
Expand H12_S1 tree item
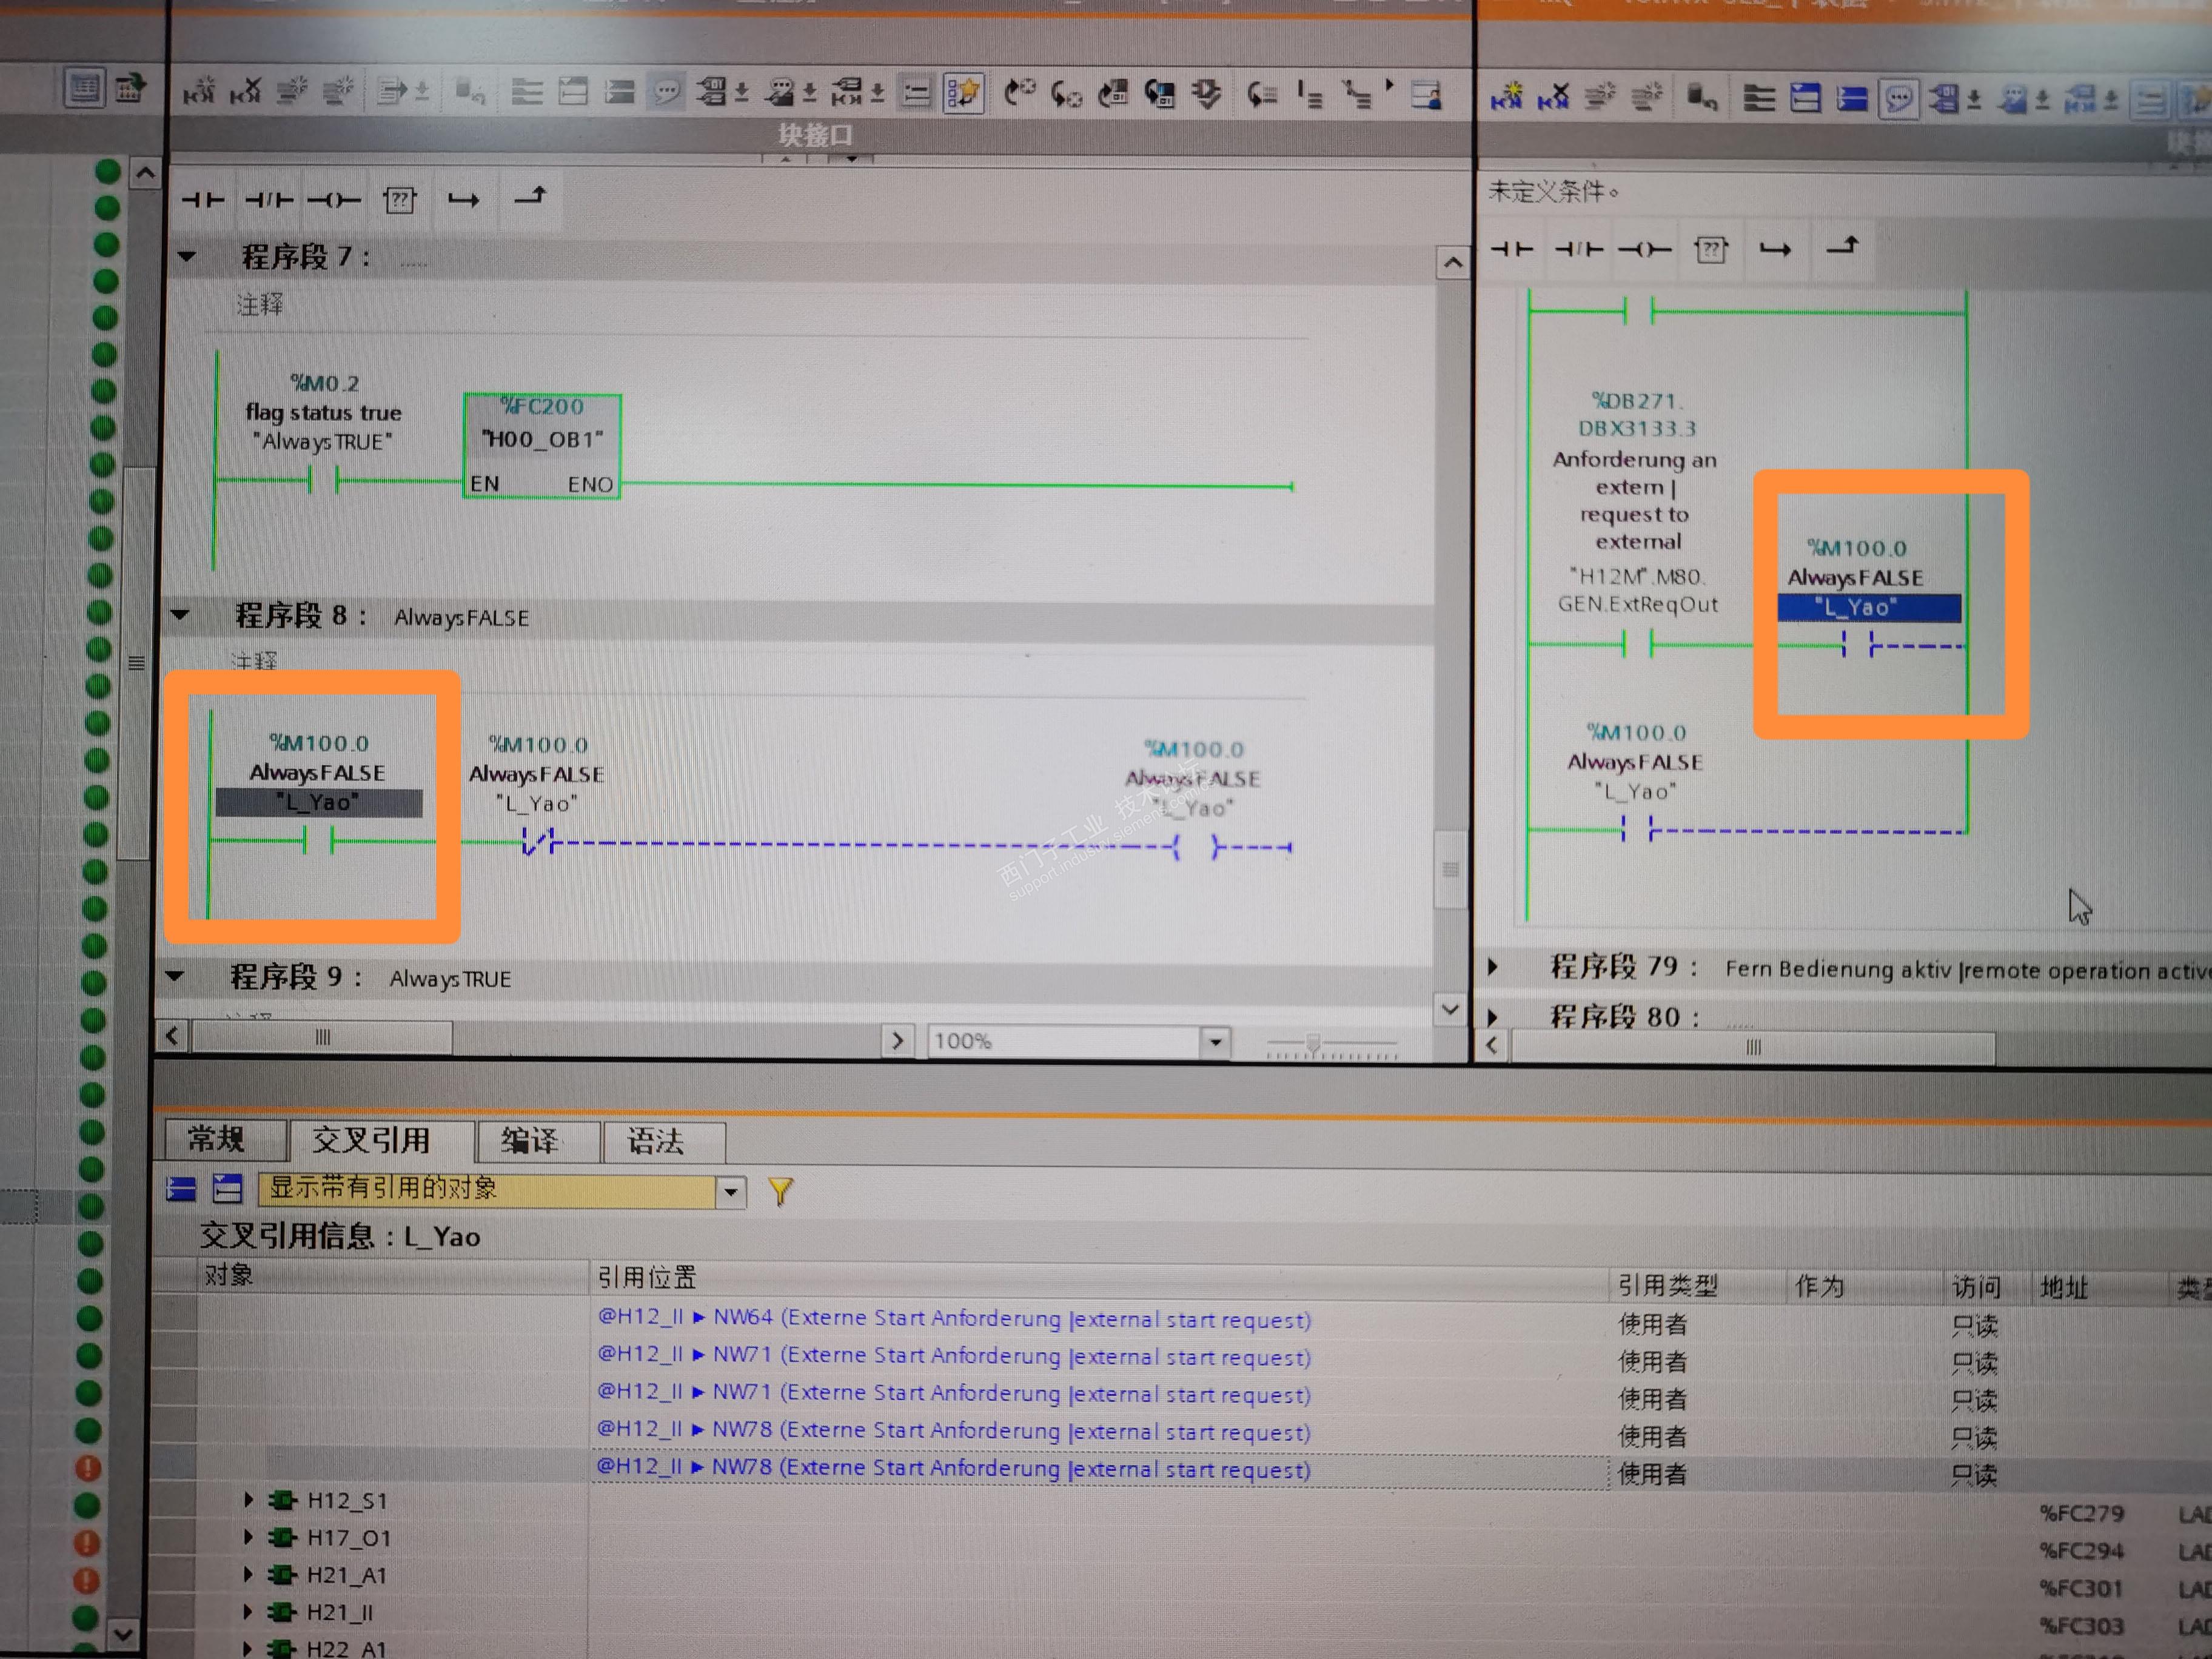pyautogui.click(x=249, y=1499)
